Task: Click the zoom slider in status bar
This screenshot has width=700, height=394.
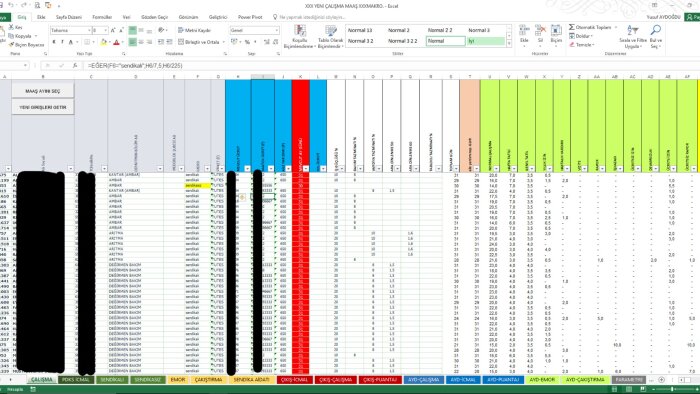Action: pos(672,390)
